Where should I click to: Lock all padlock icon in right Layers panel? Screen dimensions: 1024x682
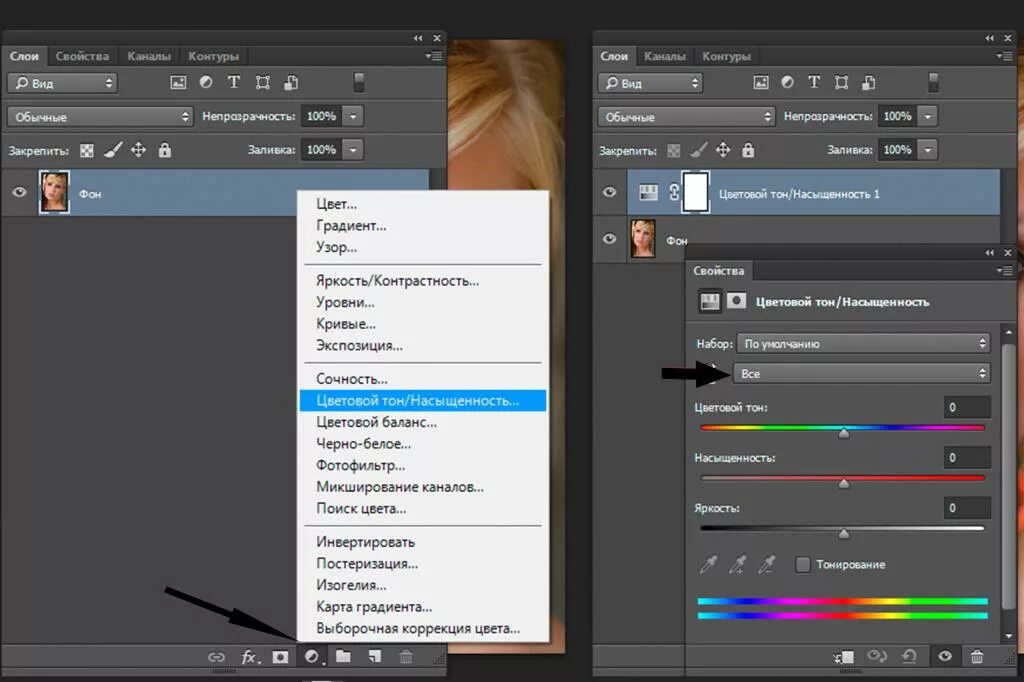click(x=748, y=150)
